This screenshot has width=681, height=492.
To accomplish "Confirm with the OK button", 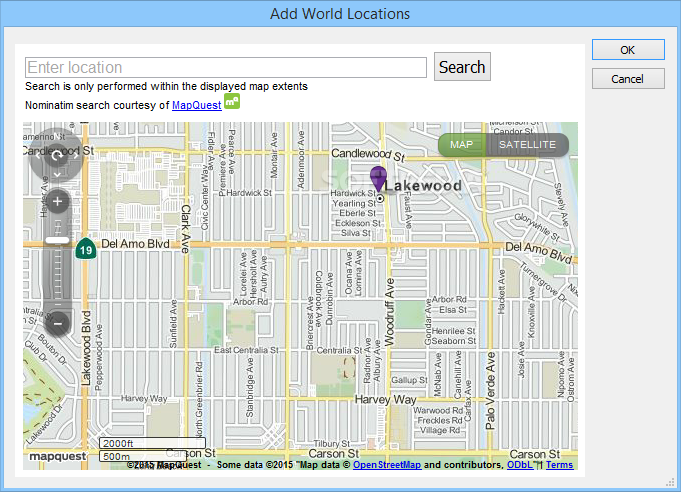I will [x=628, y=50].
